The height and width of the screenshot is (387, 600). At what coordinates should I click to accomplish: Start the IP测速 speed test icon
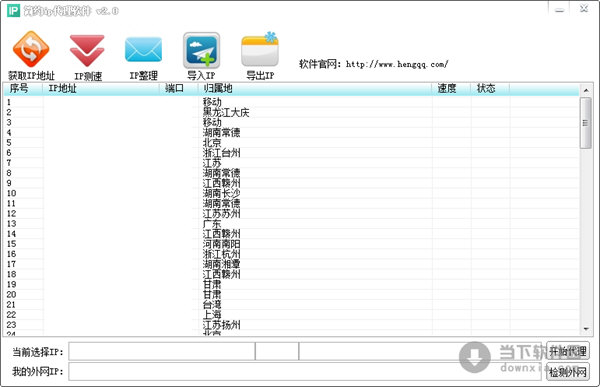coord(87,51)
